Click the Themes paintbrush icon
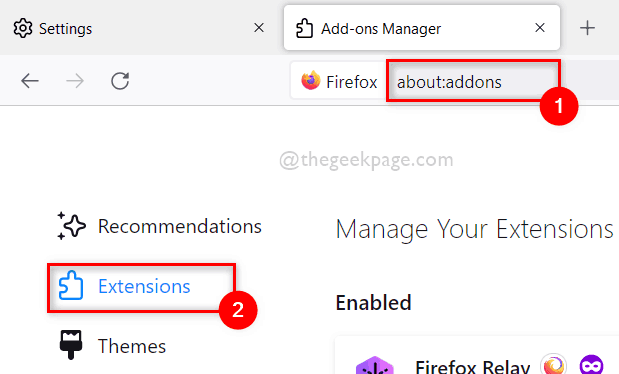Viewport: 619px width, 374px height. tap(71, 345)
